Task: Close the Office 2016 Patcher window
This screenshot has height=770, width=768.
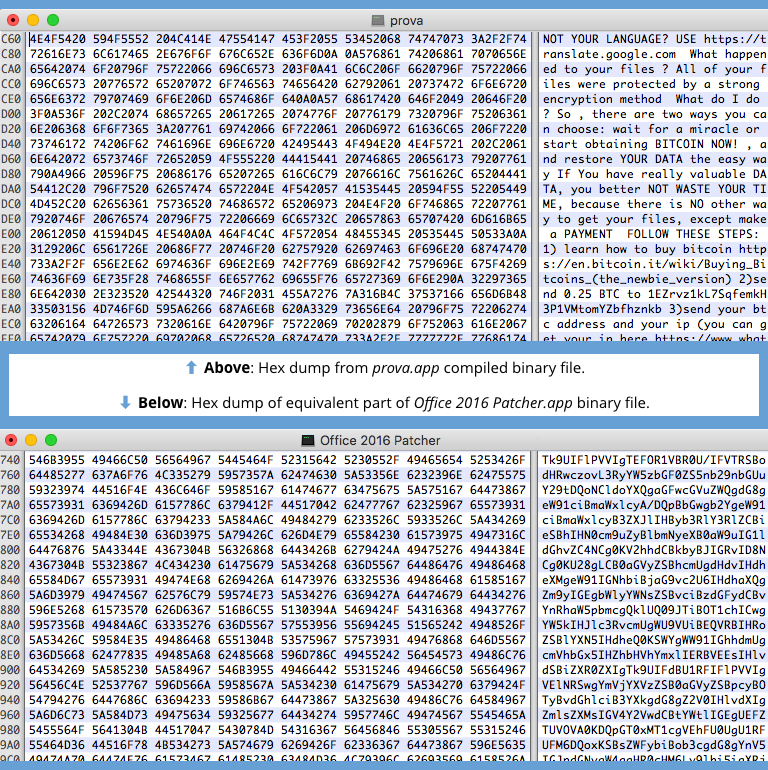Action: (11, 440)
